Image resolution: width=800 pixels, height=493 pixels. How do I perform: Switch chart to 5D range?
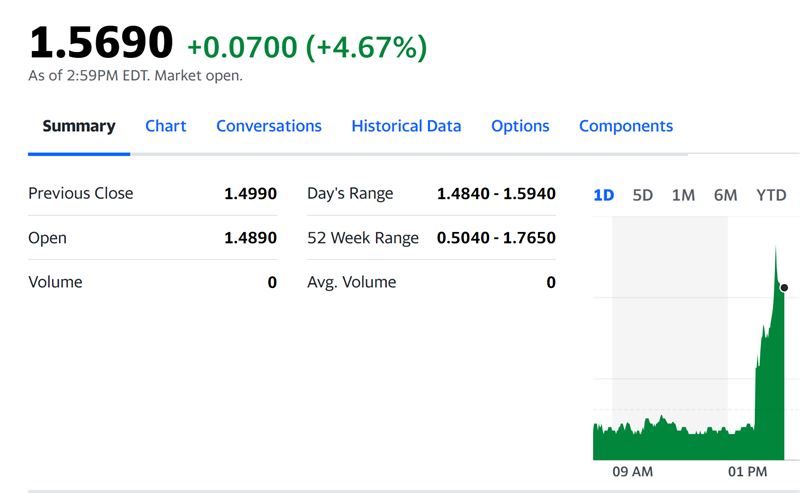643,195
